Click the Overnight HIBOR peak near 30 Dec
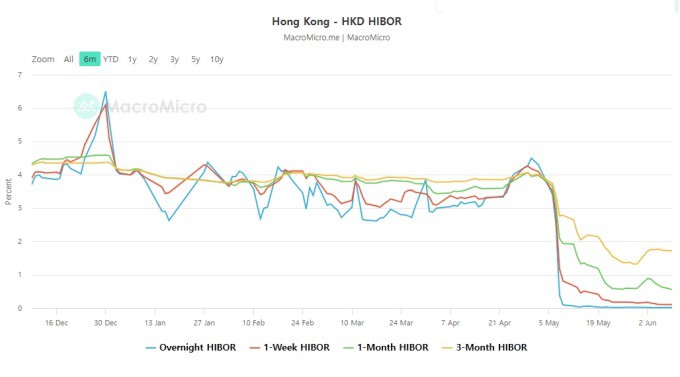Image resolution: width=680 pixels, height=377 pixels. 105,92
